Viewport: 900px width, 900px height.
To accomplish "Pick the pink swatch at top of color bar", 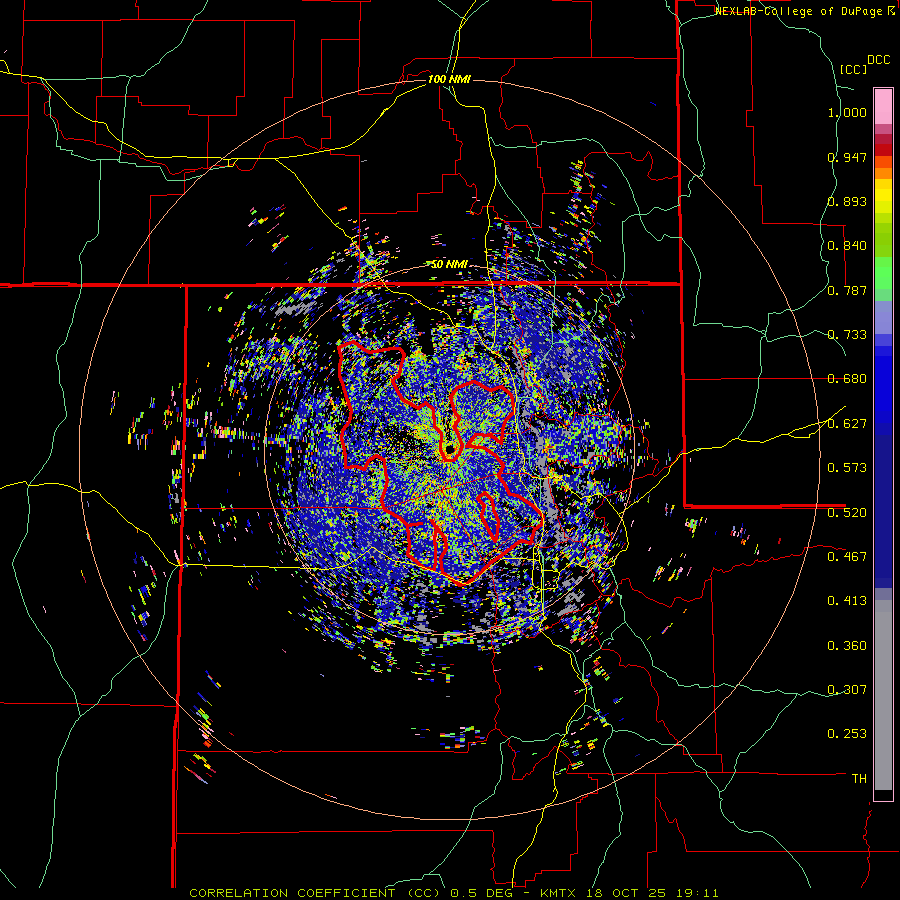I will tap(883, 106).
